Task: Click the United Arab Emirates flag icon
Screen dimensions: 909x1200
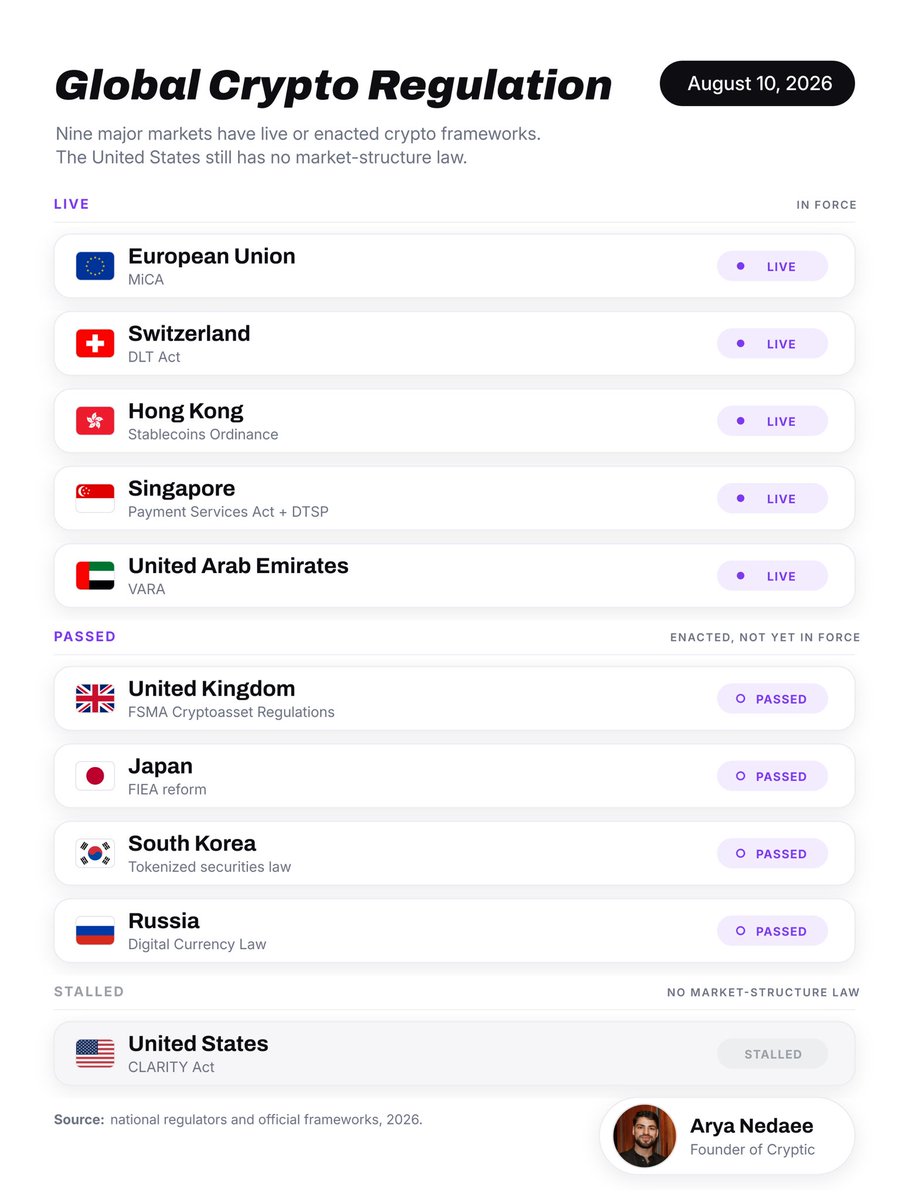Action: pyautogui.click(x=95, y=576)
